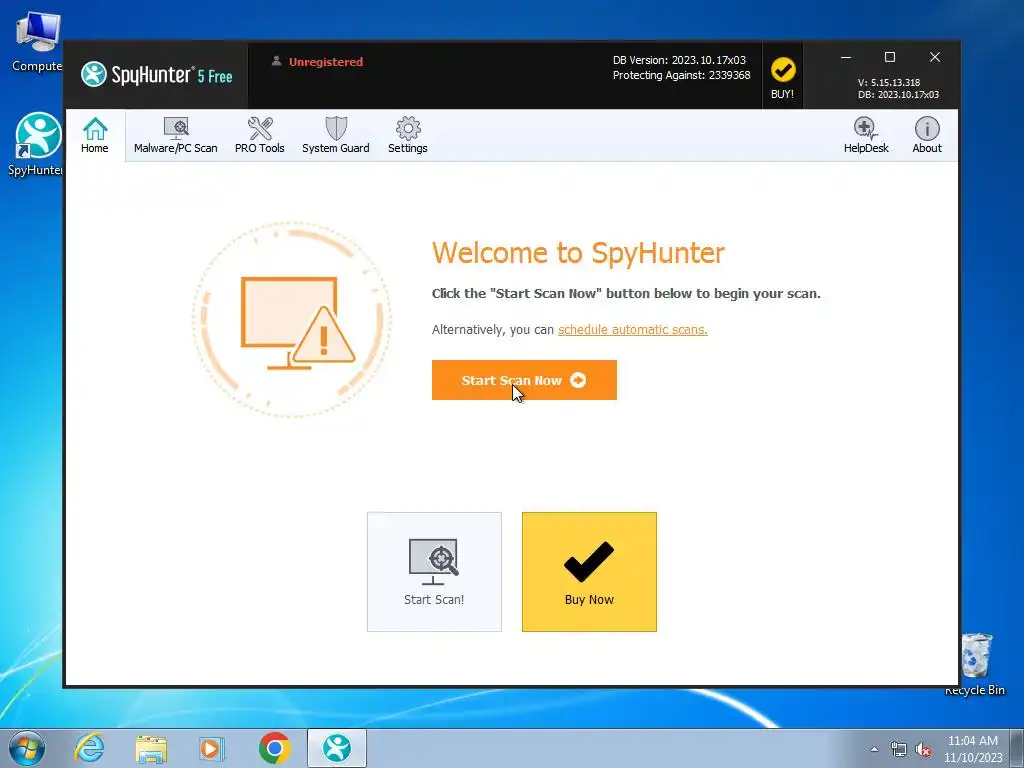Open the Home tab
1024x768 pixels.
pos(95,135)
